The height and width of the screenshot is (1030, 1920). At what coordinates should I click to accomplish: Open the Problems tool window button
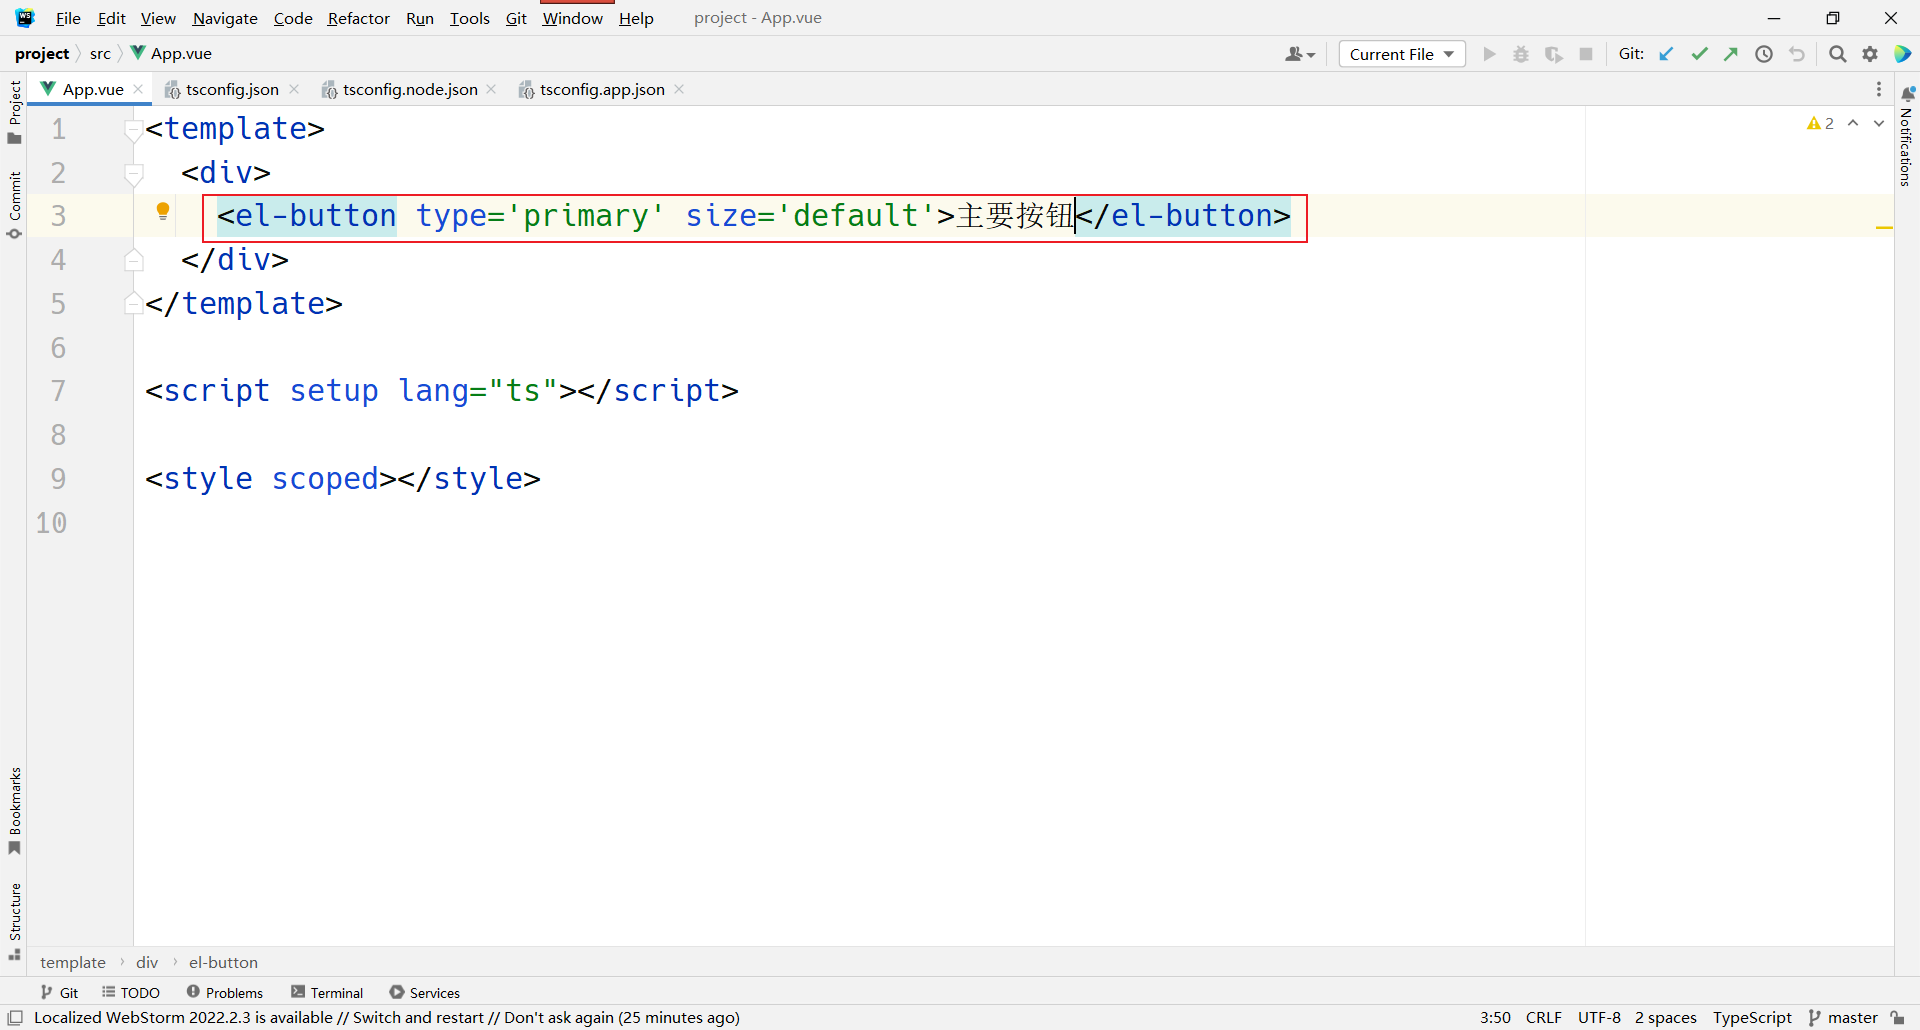[x=225, y=993]
